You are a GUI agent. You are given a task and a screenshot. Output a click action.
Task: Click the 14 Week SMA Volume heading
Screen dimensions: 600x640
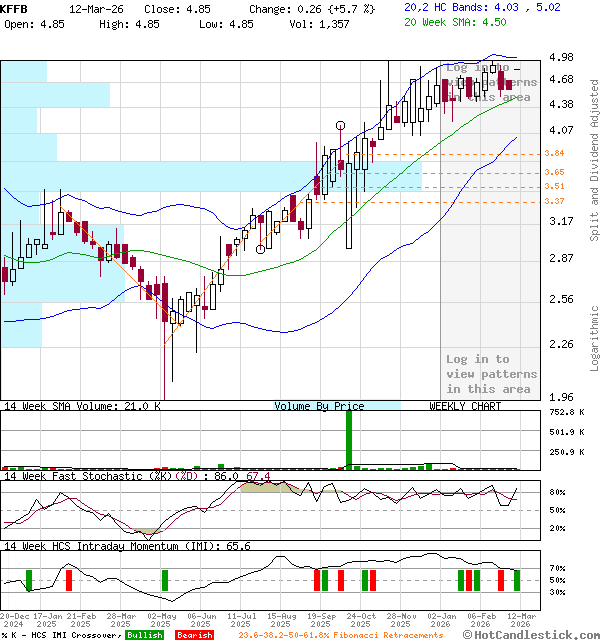(68, 406)
